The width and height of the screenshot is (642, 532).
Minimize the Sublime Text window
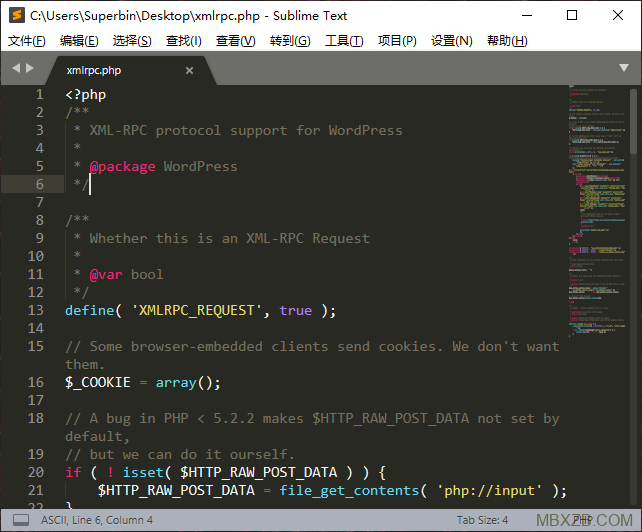(527, 16)
